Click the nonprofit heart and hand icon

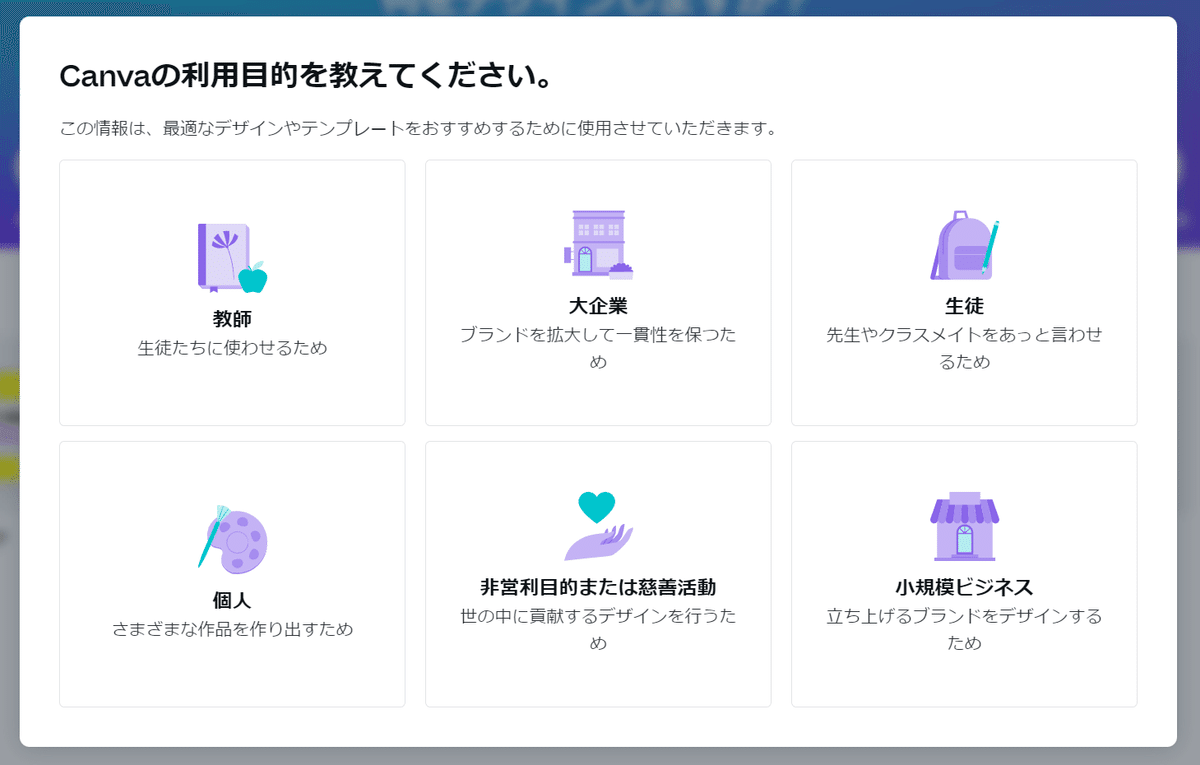pyautogui.click(x=598, y=526)
